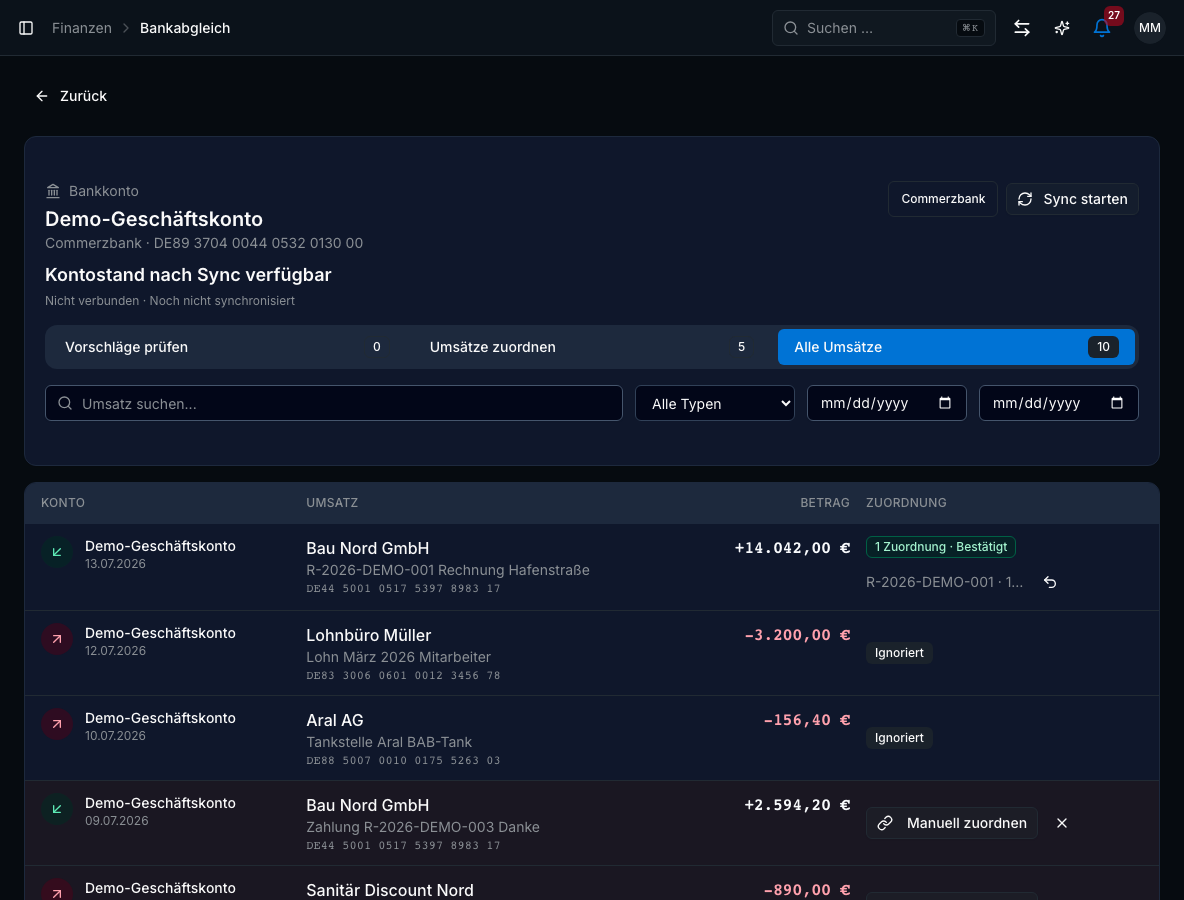Click the −3.200,00 € amount
The width and height of the screenshot is (1184, 900).
pyautogui.click(x=797, y=635)
